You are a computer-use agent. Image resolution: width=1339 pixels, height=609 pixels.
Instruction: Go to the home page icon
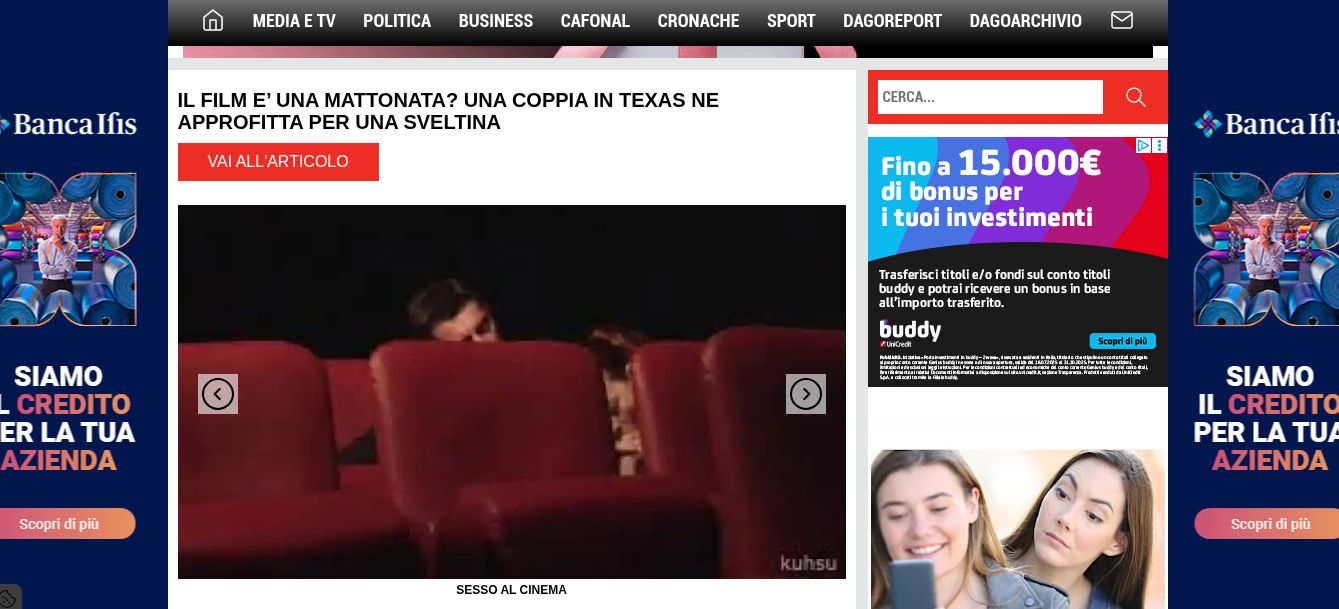coord(213,21)
